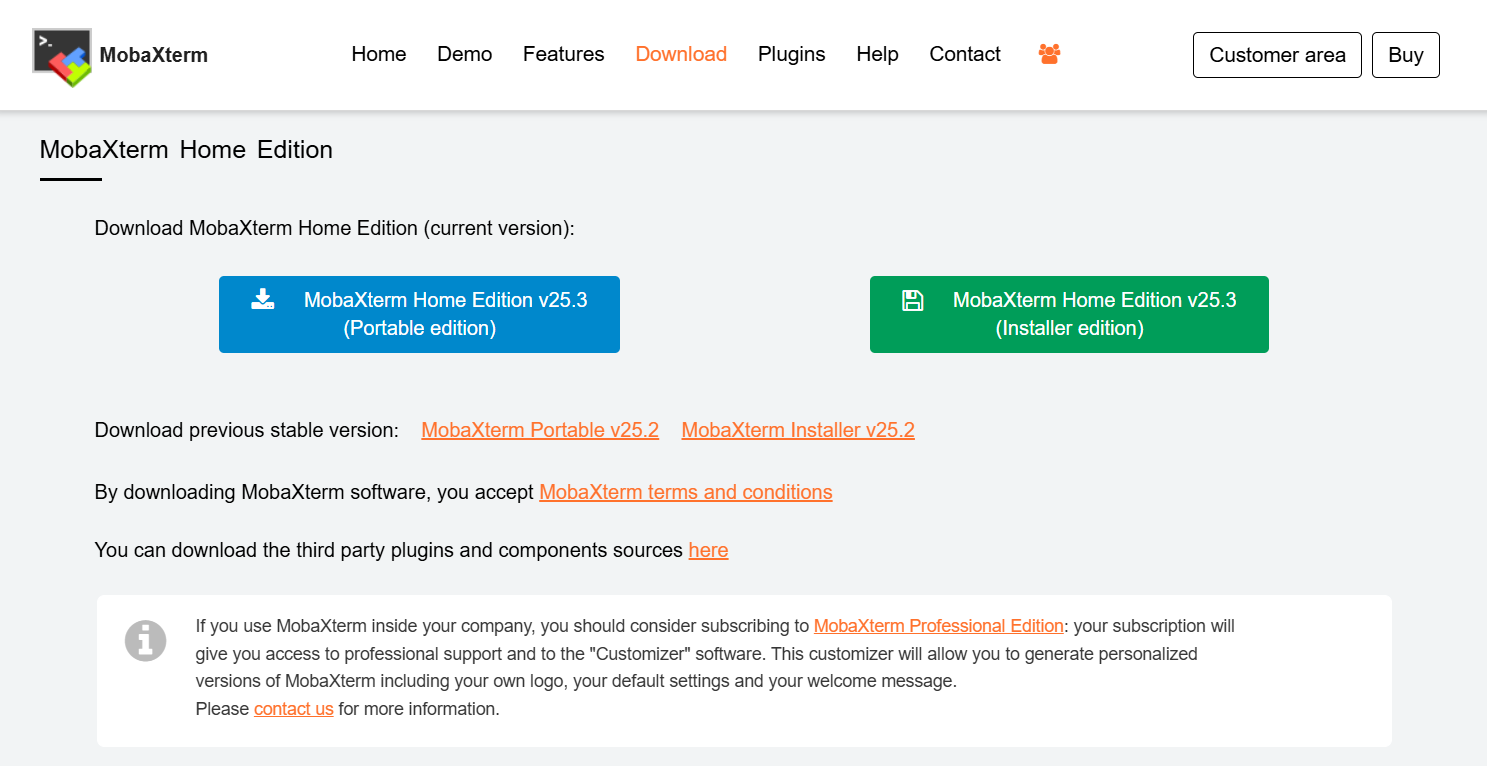
Task: Open the Help menu item
Action: point(878,54)
